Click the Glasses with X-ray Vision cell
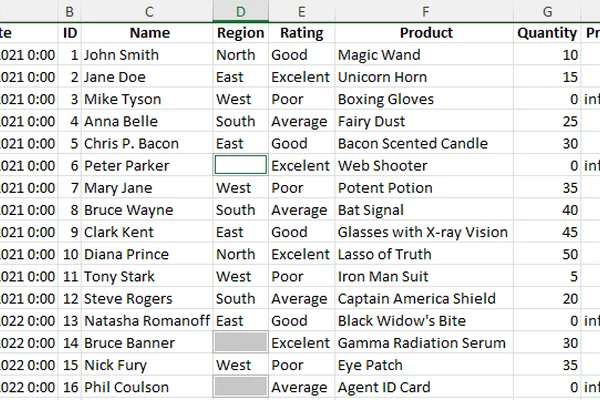Viewport: 600px width, 400px height. (x=424, y=232)
